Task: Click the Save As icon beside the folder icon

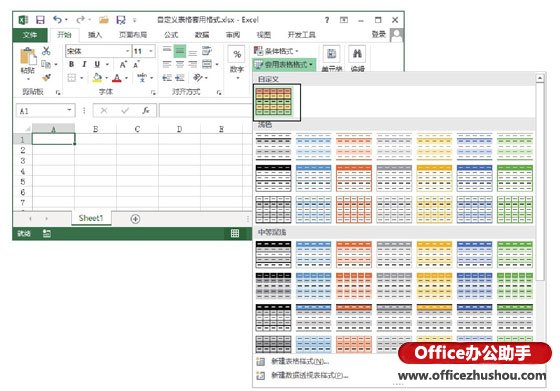Action: [x=121, y=20]
